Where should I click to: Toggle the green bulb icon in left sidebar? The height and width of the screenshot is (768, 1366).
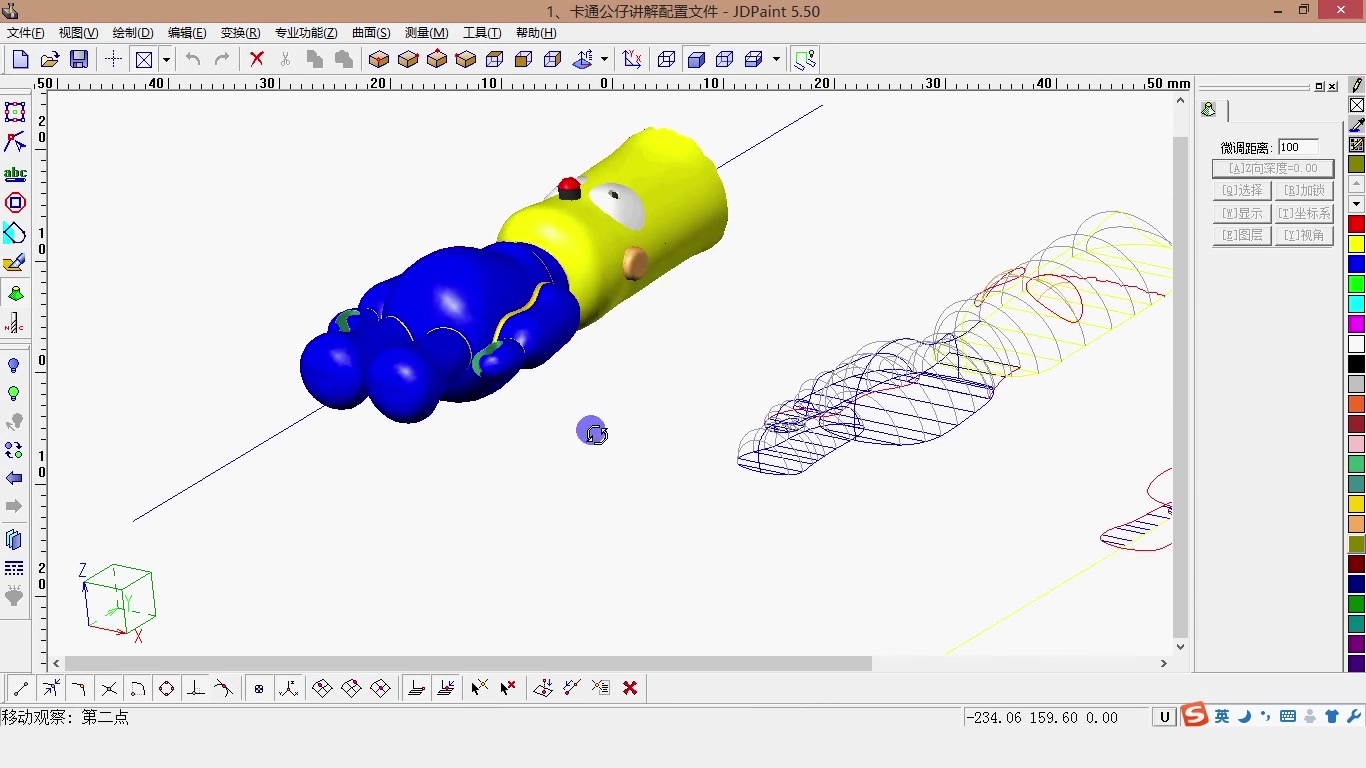pyautogui.click(x=14, y=394)
